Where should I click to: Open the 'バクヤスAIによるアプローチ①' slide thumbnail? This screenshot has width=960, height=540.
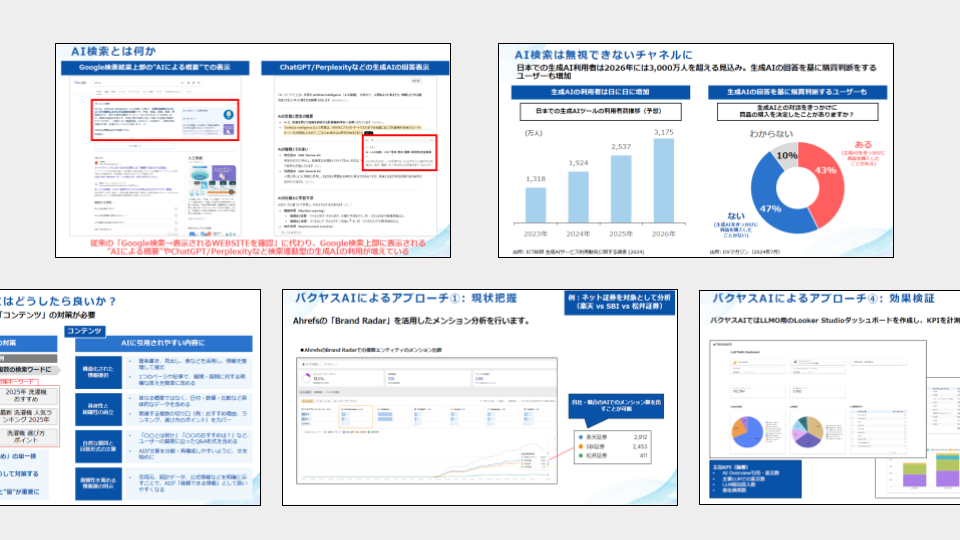479,398
